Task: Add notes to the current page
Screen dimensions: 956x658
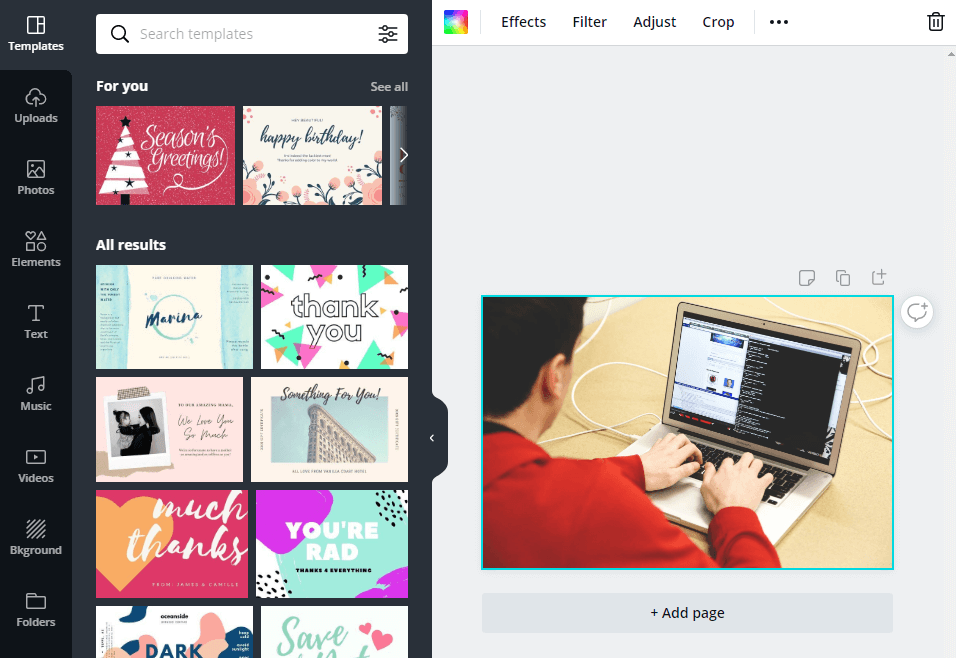Action: pyautogui.click(x=807, y=277)
